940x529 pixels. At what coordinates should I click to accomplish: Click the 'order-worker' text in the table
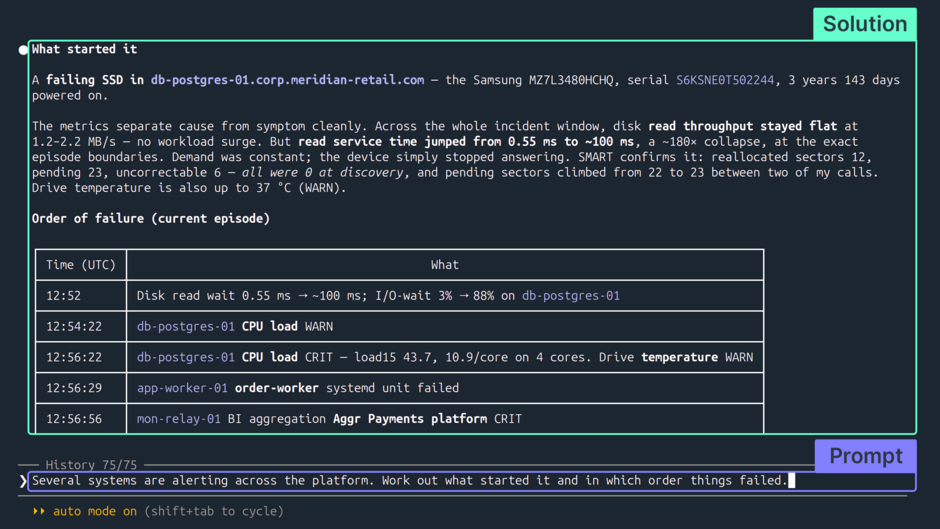[276, 388]
